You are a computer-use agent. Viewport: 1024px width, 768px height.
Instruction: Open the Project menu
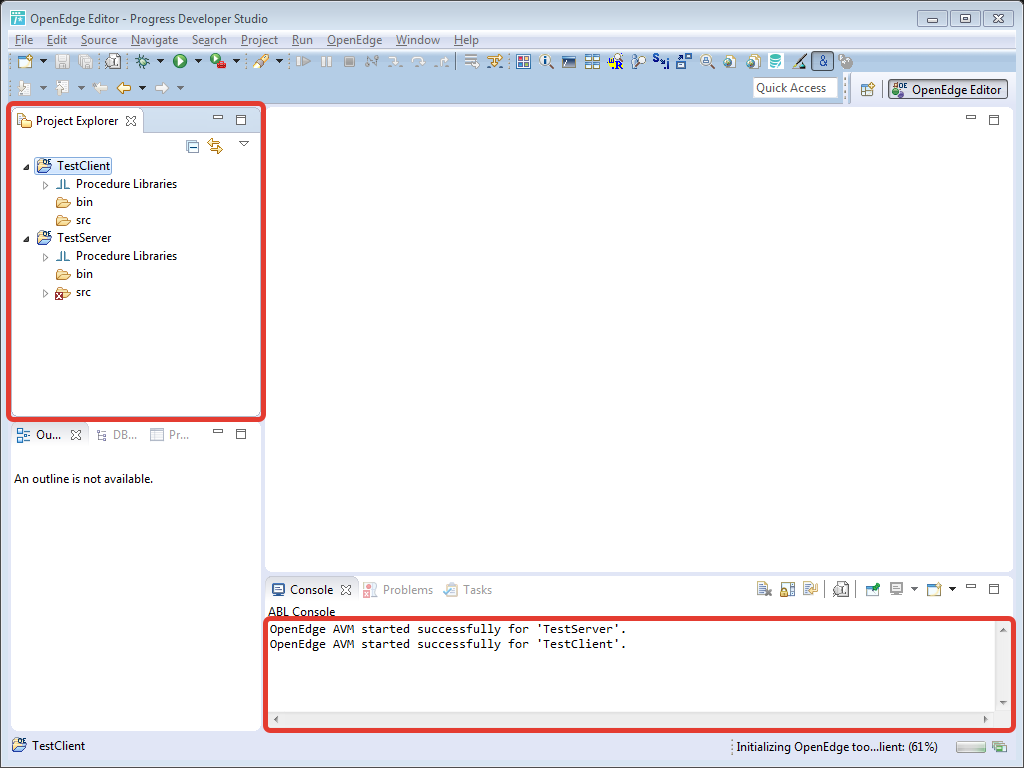(259, 40)
